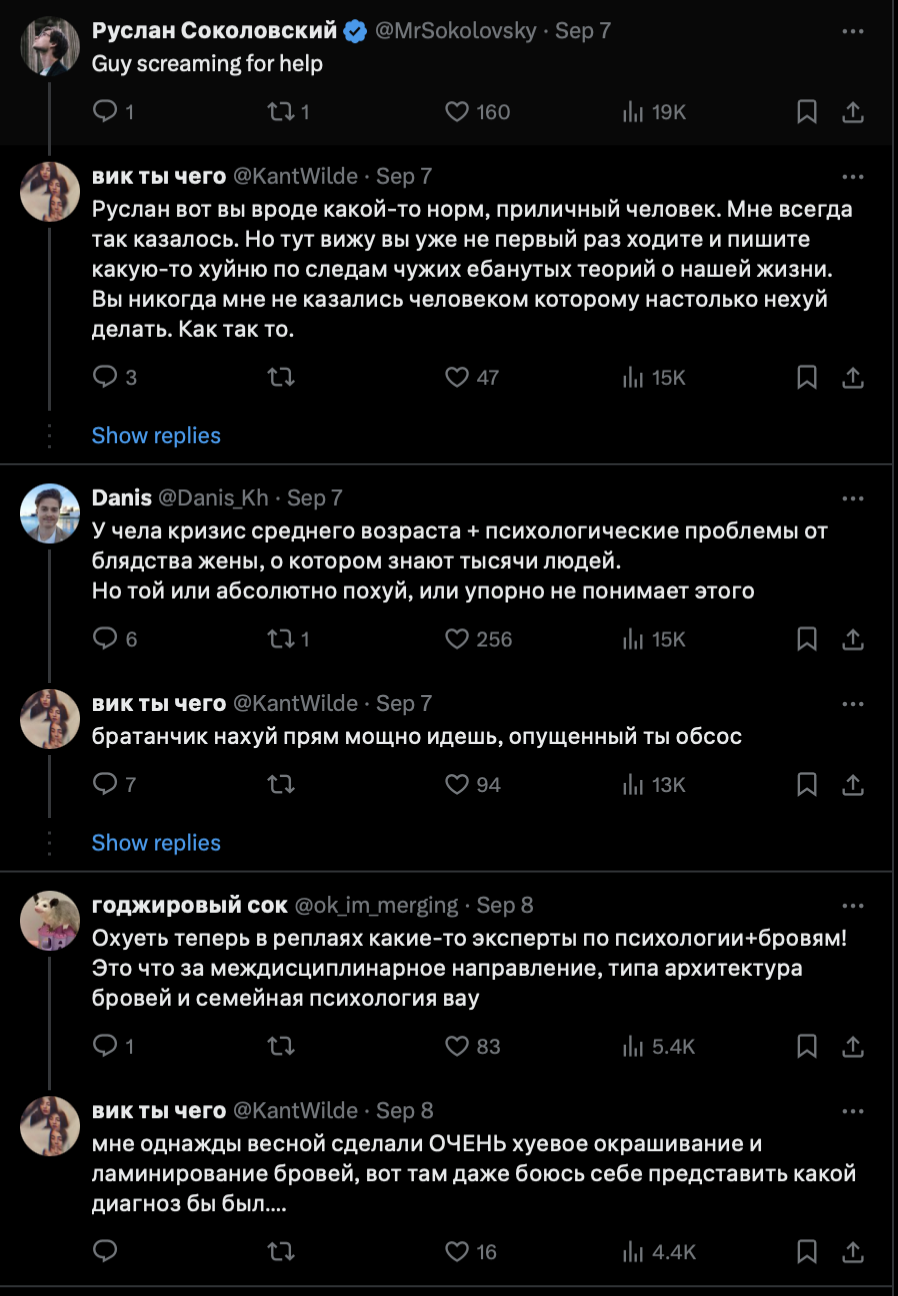The image size is (898, 1296).
Task: Show replies under the first @KantWilde reply
Action: 156,436
